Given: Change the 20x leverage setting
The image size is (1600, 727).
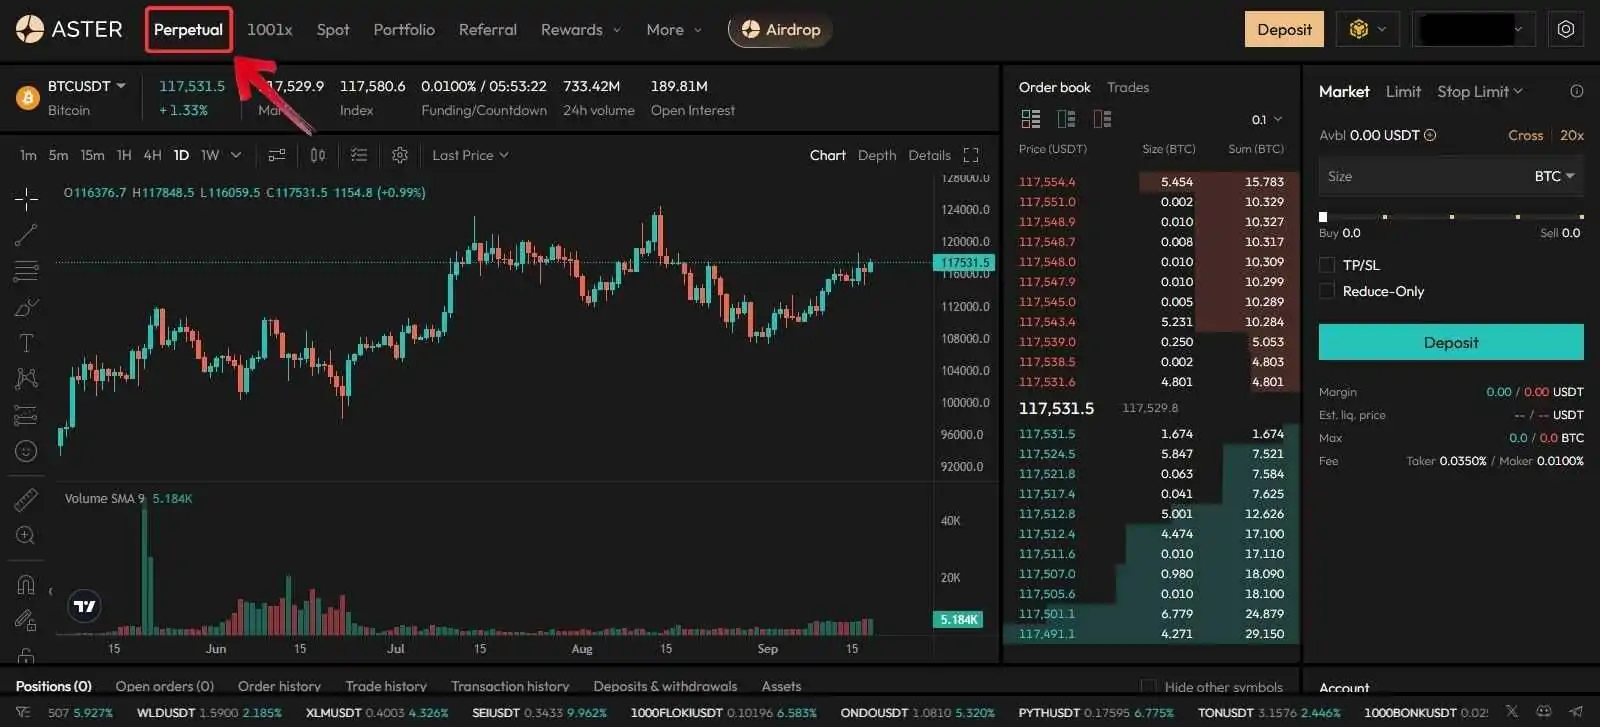Looking at the screenshot, I should [1572, 135].
